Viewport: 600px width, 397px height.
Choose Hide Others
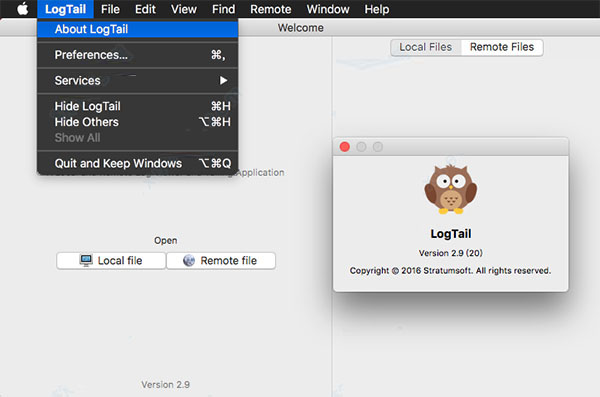[x=137, y=122]
